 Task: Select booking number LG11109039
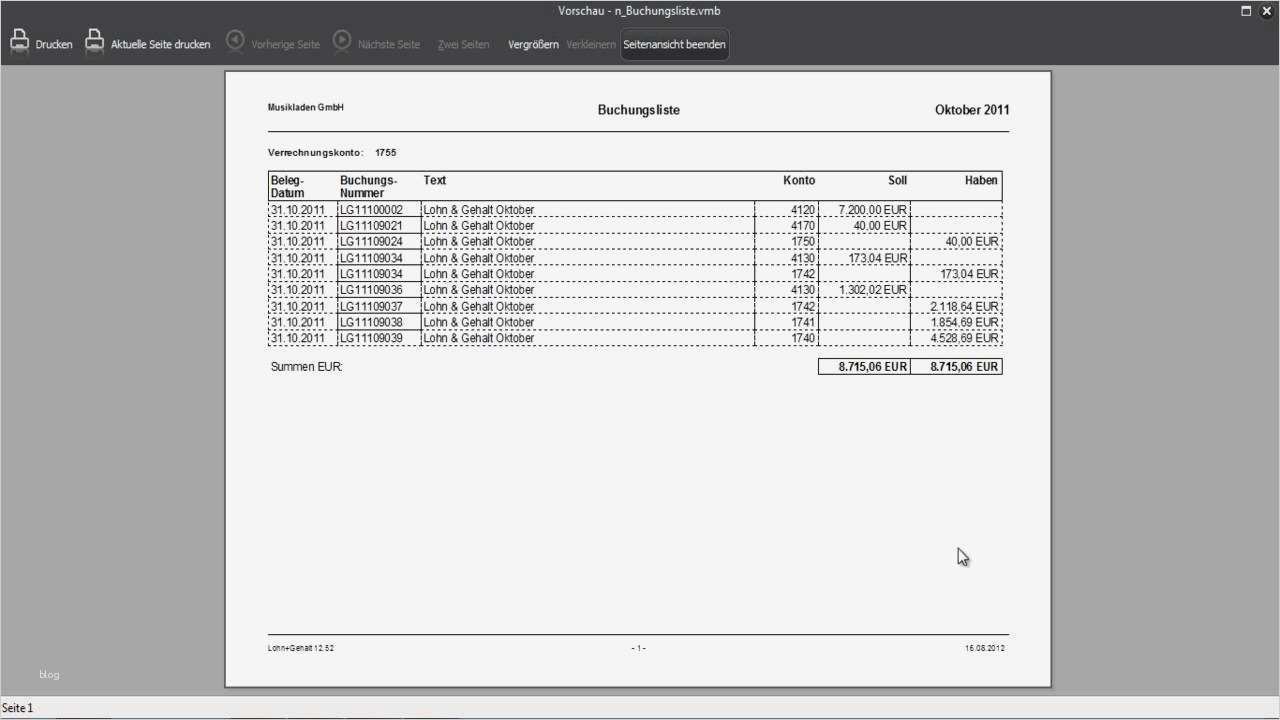tap(372, 339)
